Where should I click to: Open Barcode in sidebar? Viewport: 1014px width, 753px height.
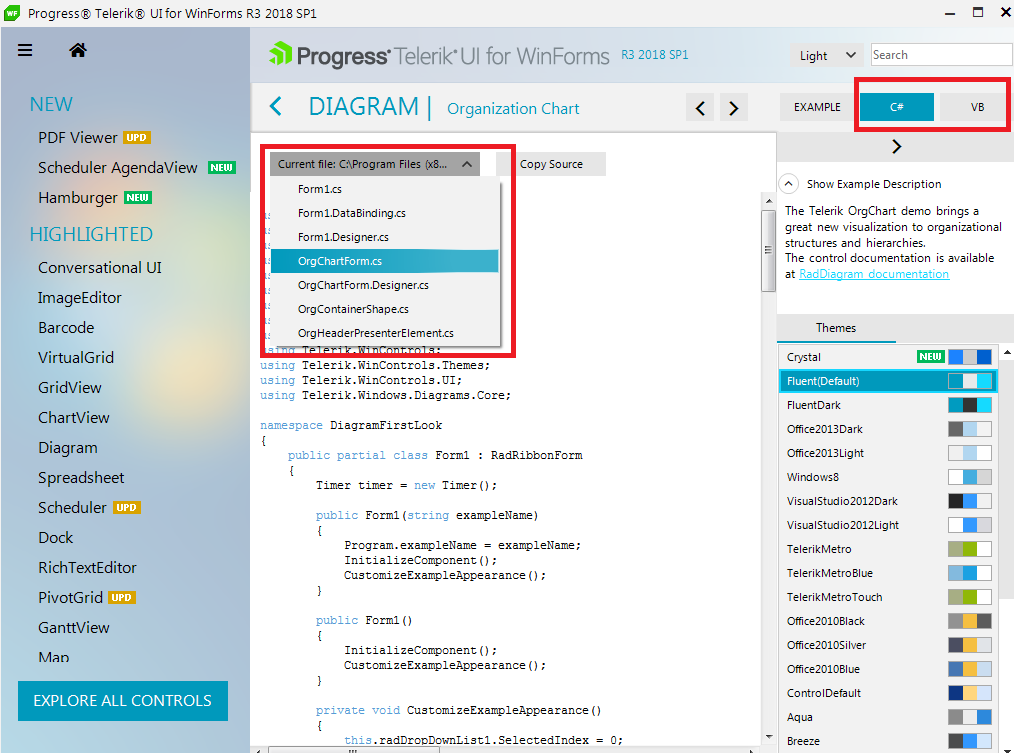point(66,327)
